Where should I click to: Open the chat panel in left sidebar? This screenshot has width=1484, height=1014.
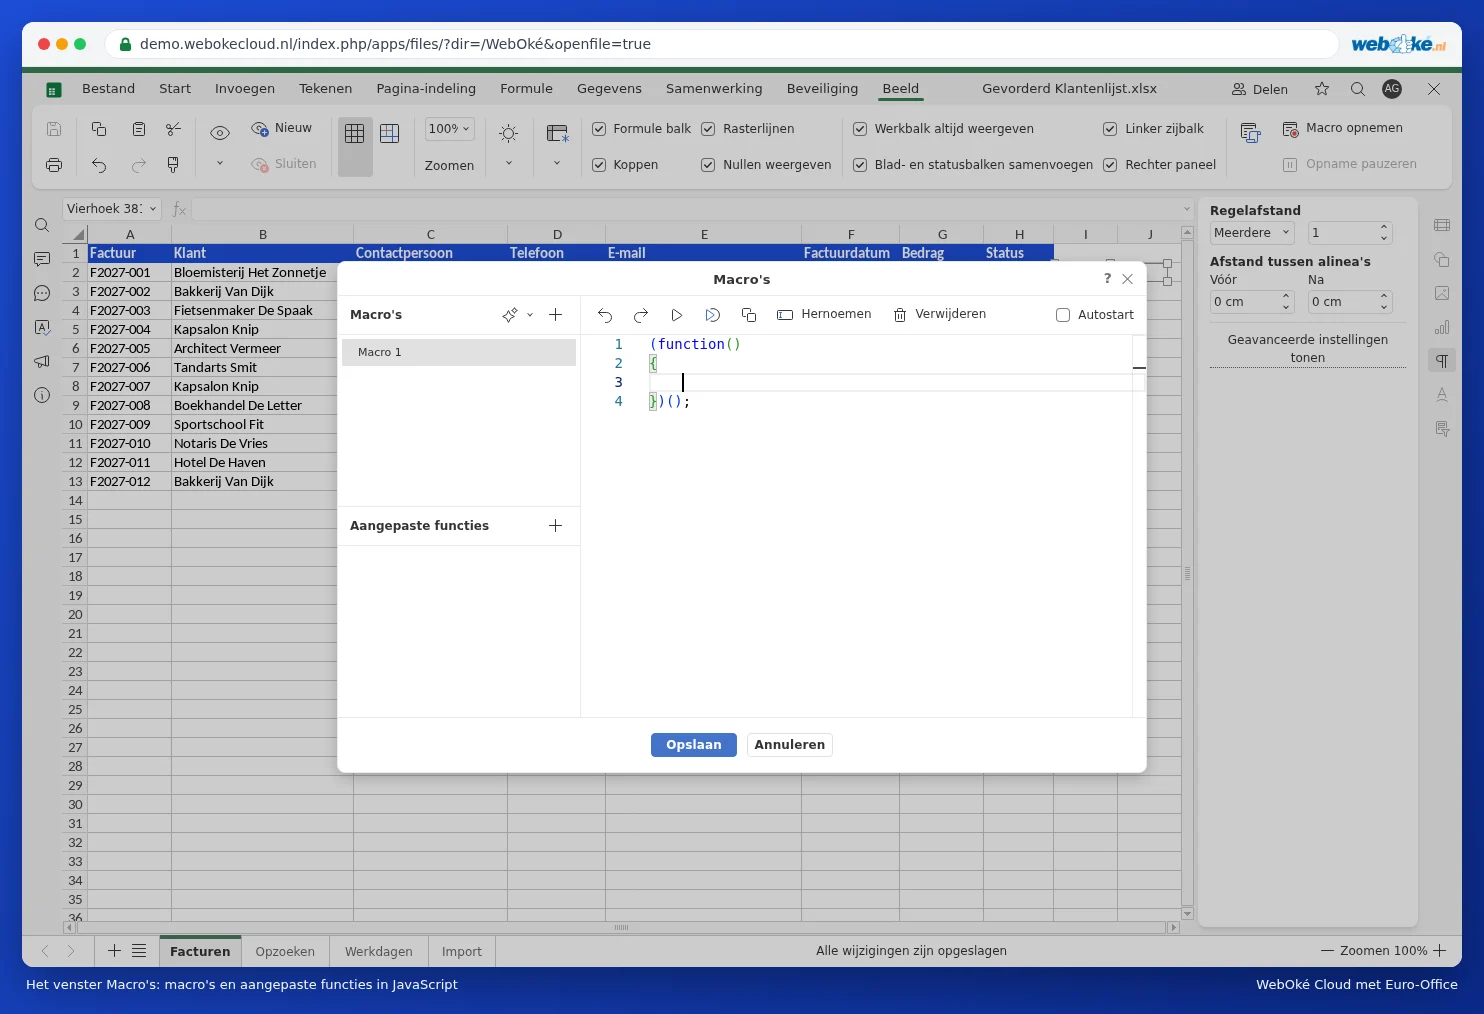pyautogui.click(x=42, y=293)
